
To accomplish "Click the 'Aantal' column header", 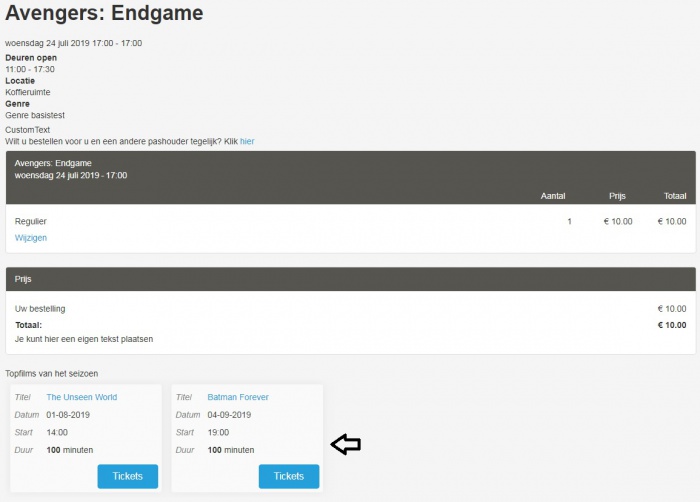I will (x=553, y=196).
